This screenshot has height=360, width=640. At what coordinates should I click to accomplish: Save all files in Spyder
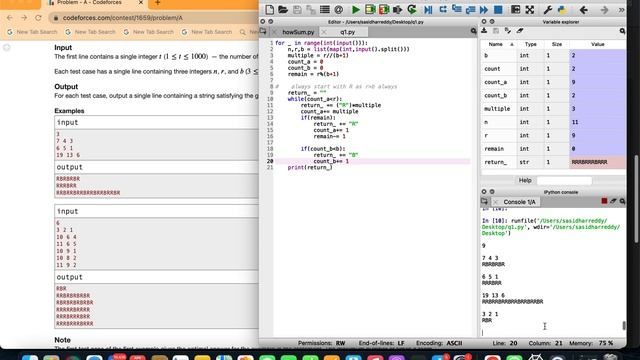pos(311,9)
